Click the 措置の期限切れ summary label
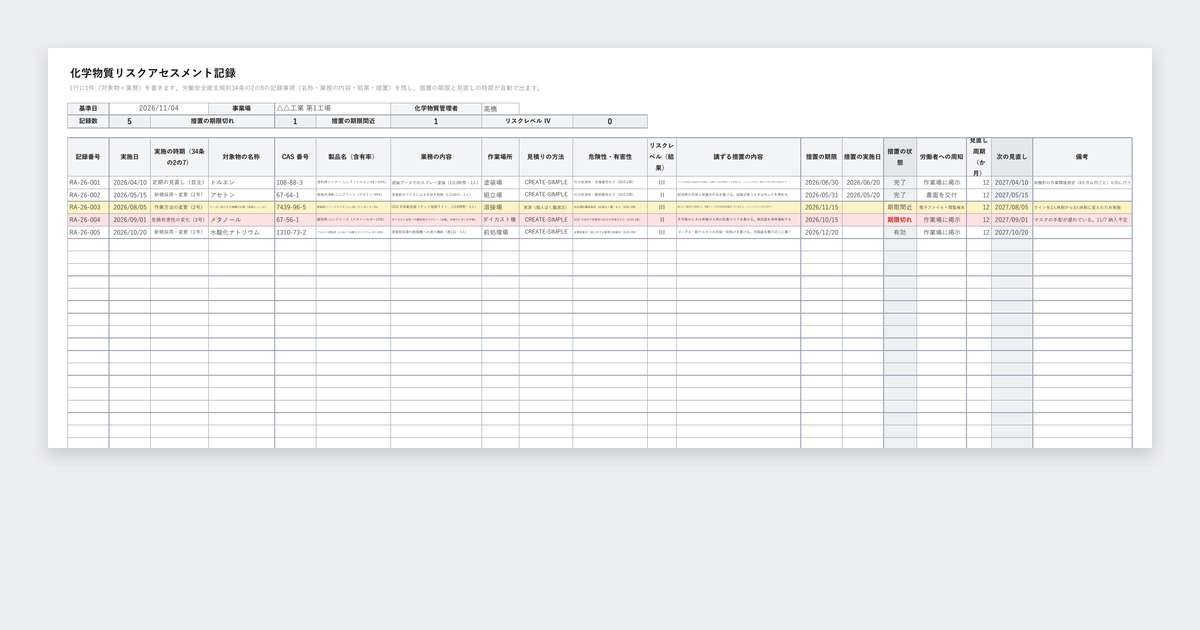 pos(212,121)
